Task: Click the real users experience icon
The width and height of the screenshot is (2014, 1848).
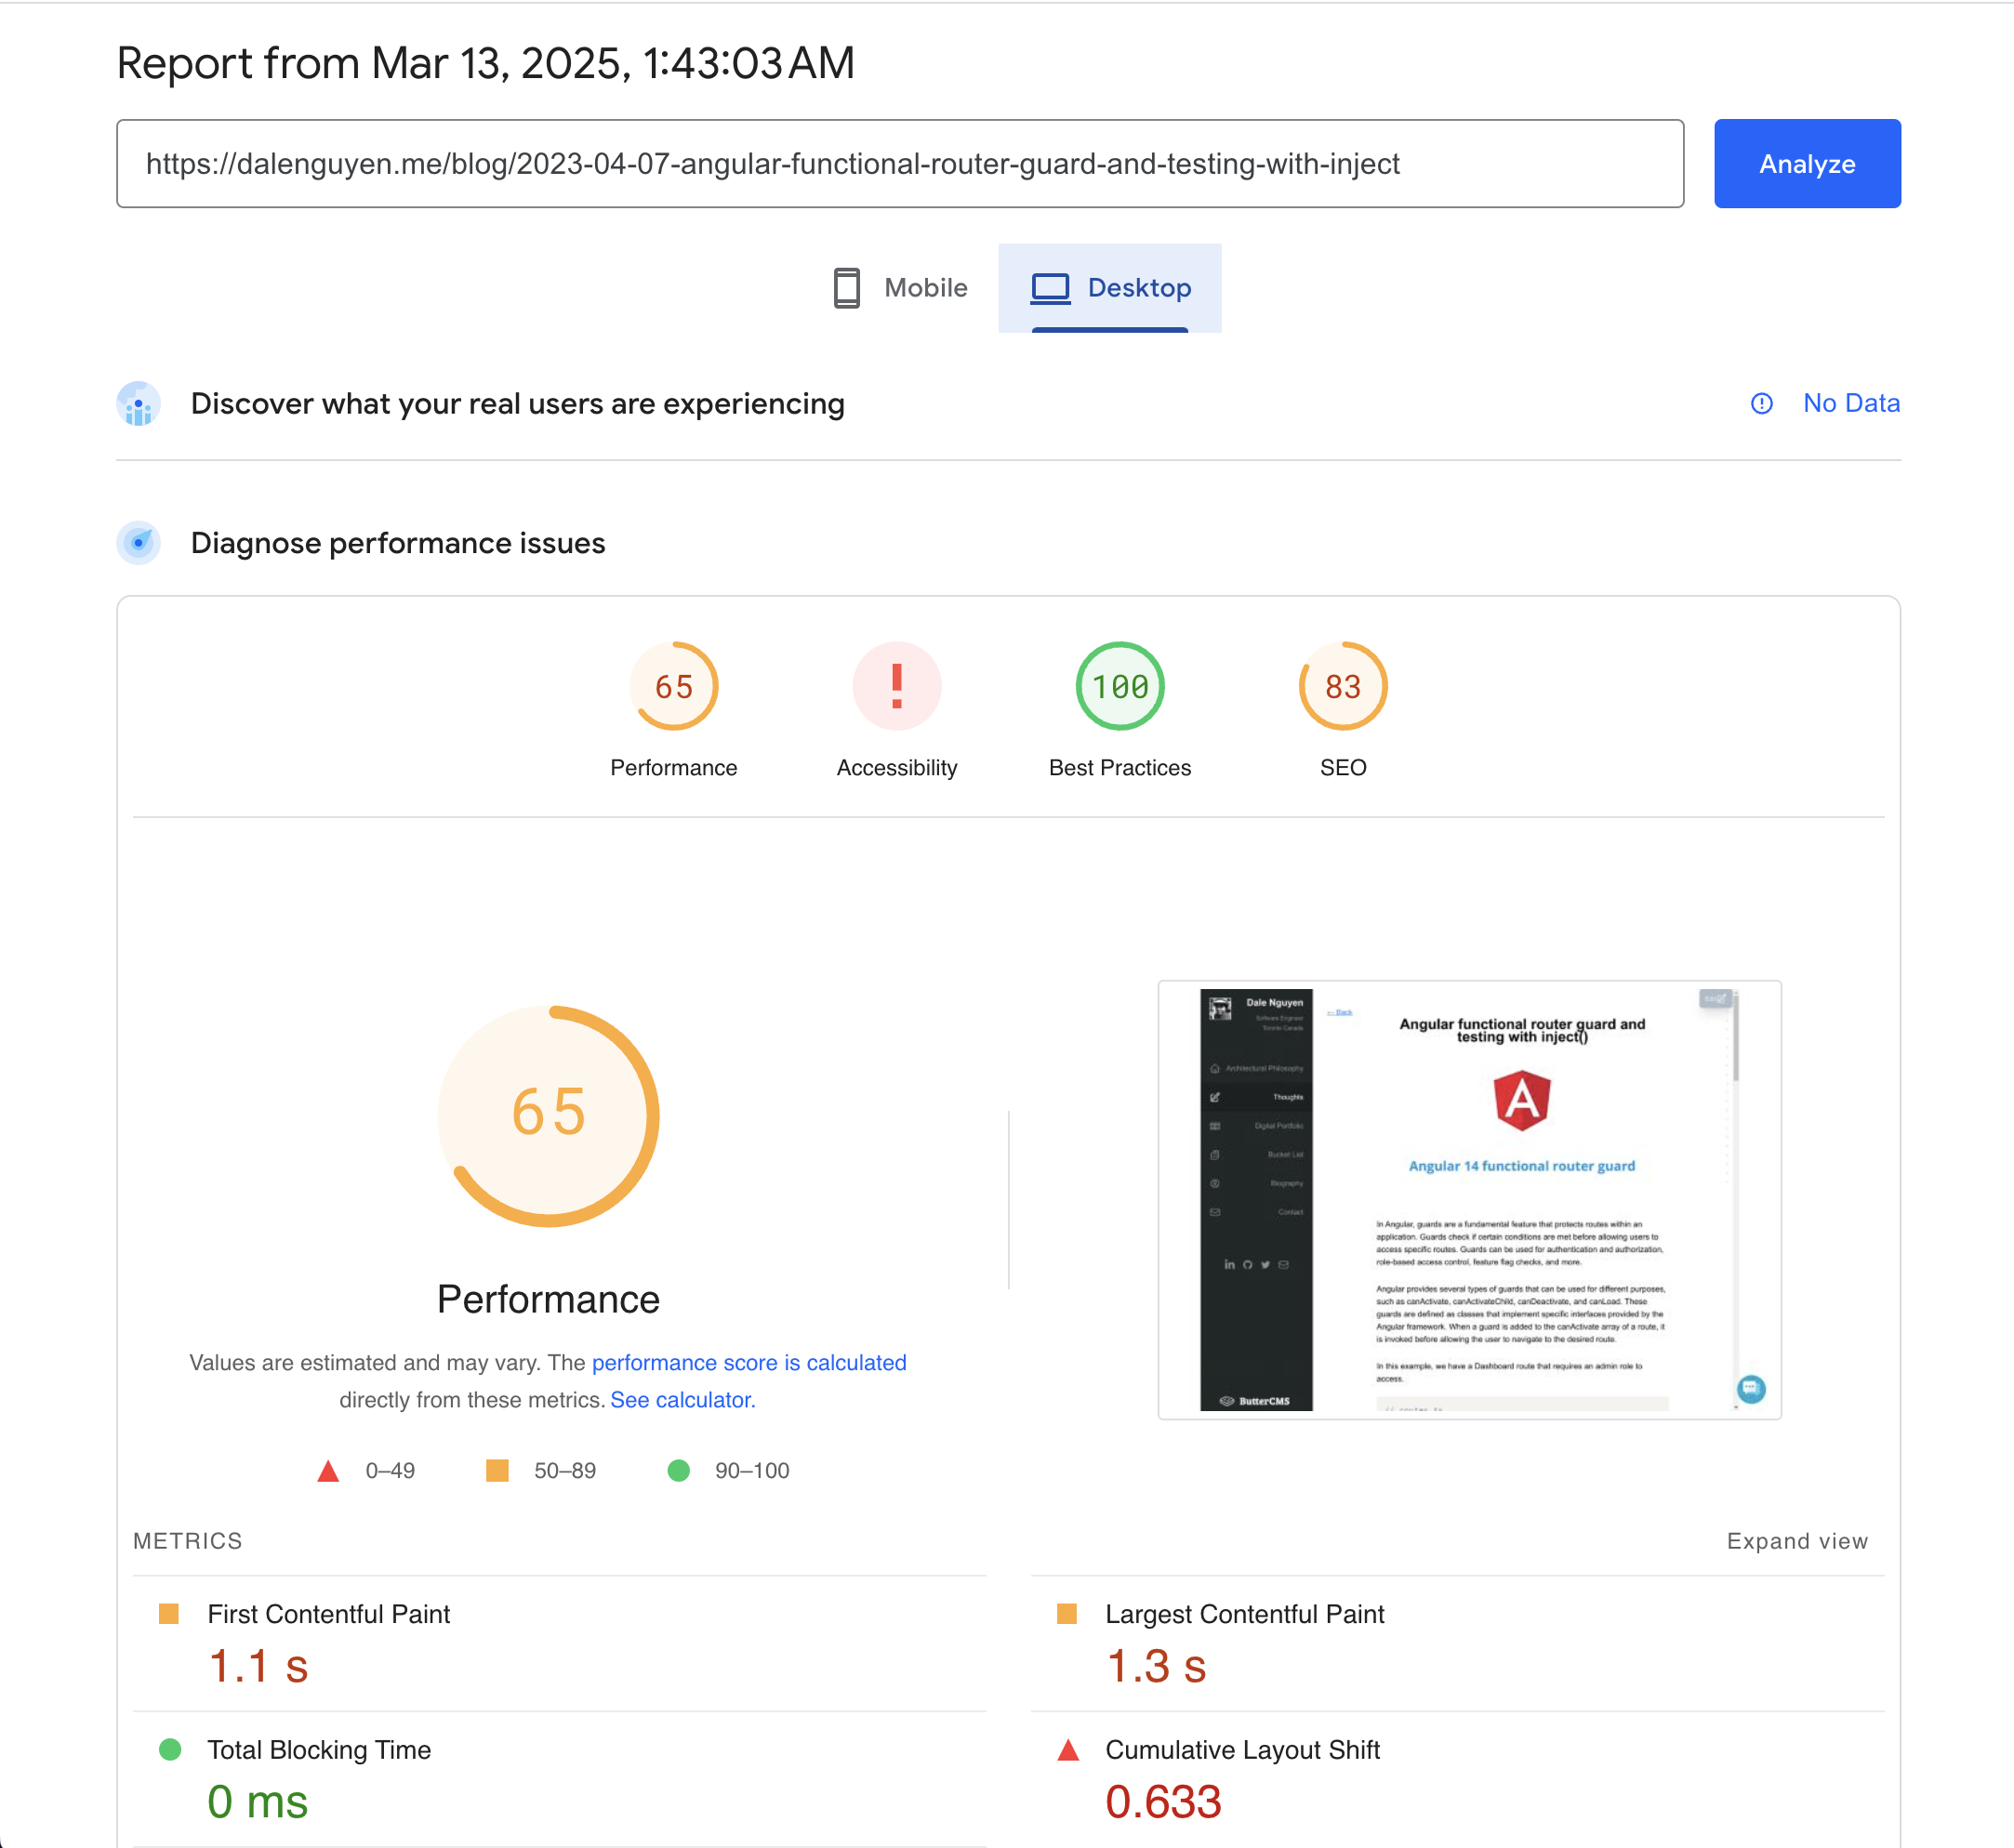Action: (139, 403)
